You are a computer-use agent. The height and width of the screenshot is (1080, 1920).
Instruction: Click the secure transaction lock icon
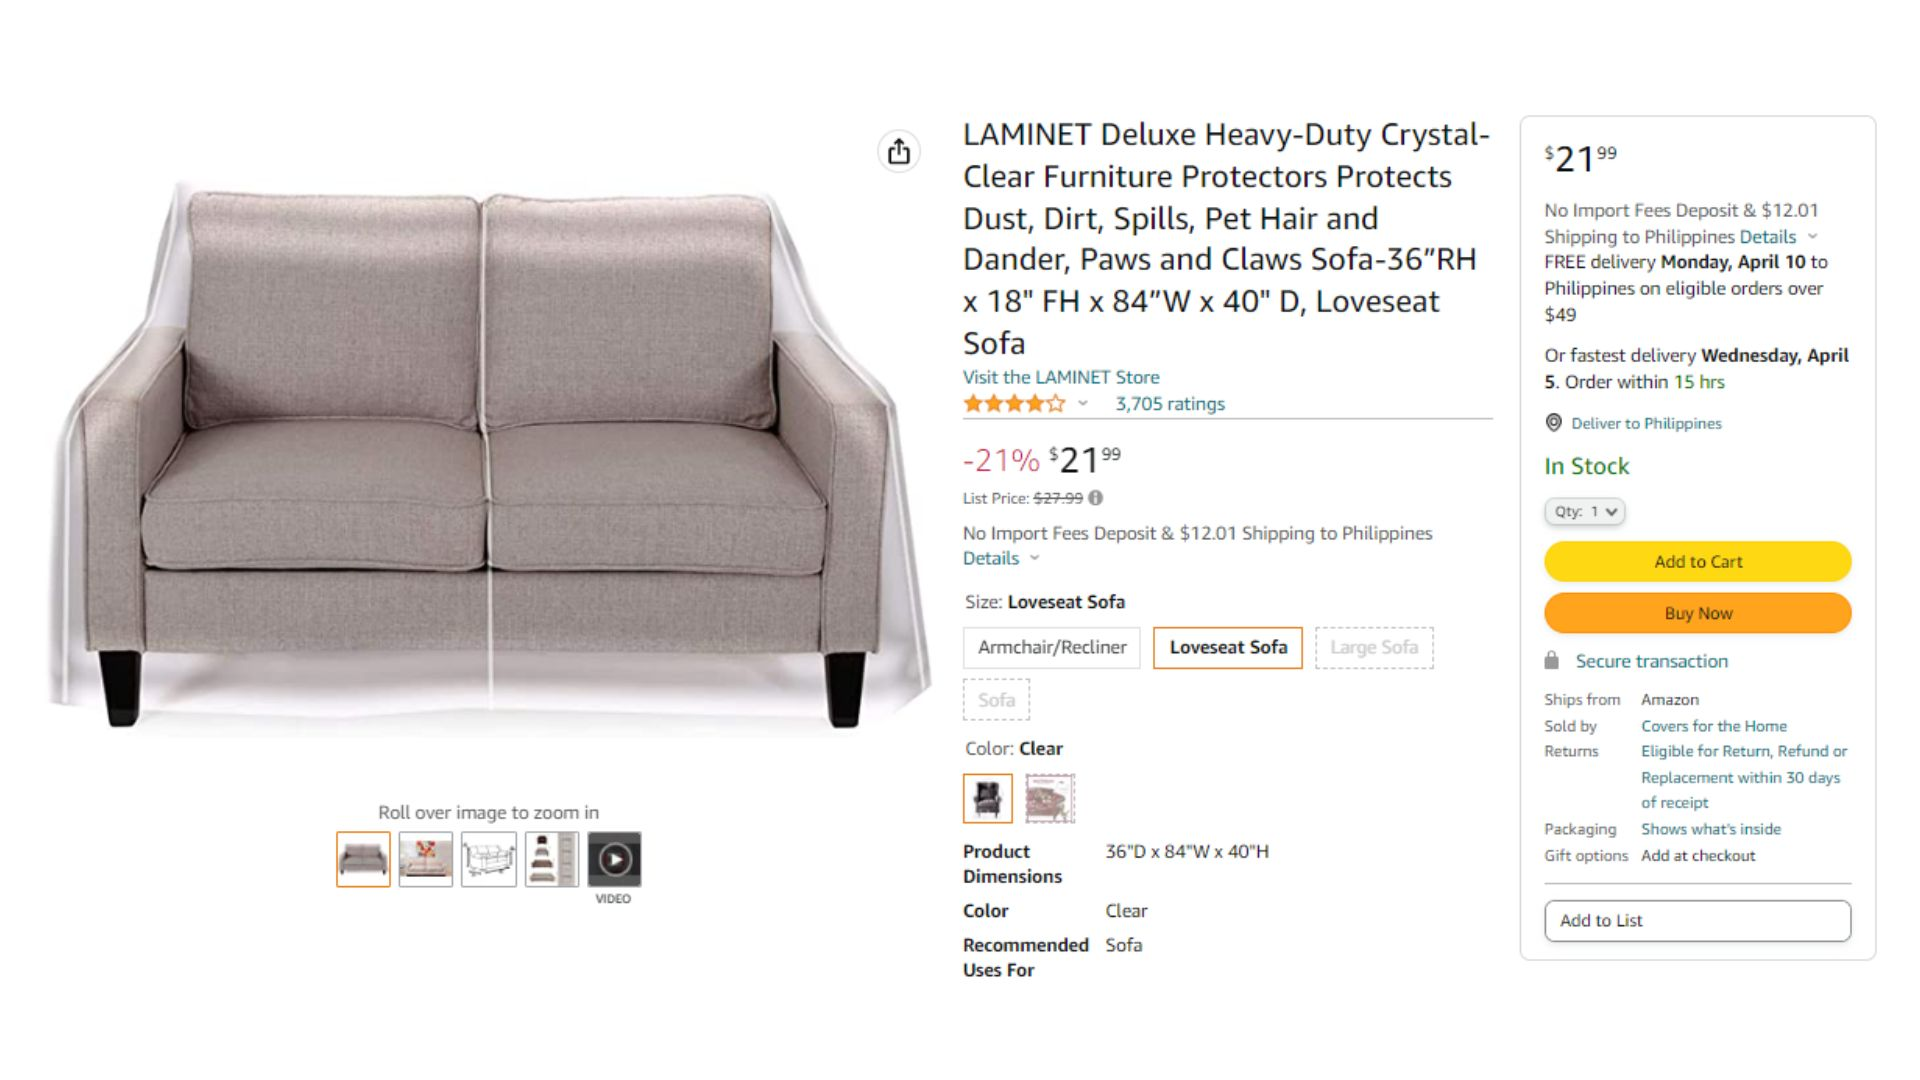pyautogui.click(x=1551, y=660)
